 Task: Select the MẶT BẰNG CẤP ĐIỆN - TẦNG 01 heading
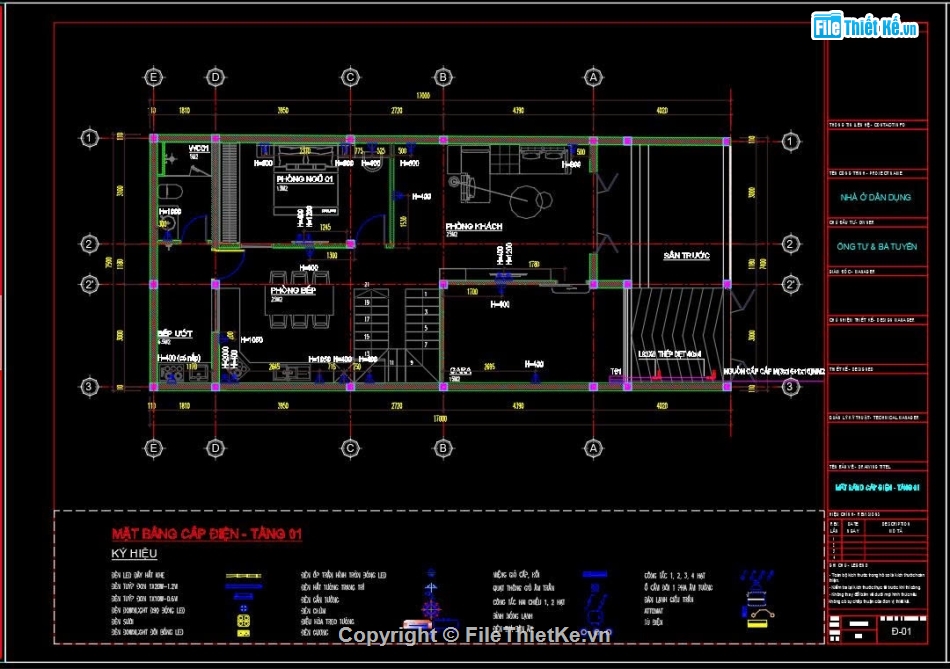click(x=206, y=534)
